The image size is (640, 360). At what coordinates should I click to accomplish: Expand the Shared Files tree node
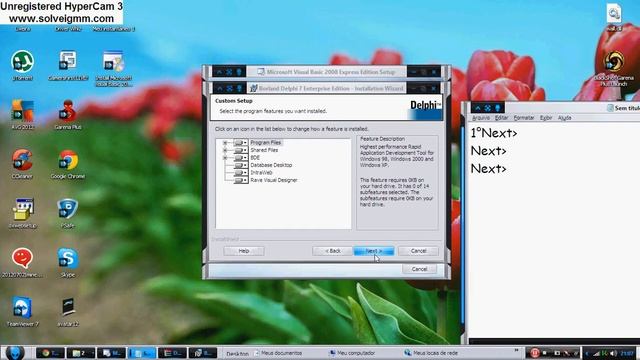click(x=225, y=150)
